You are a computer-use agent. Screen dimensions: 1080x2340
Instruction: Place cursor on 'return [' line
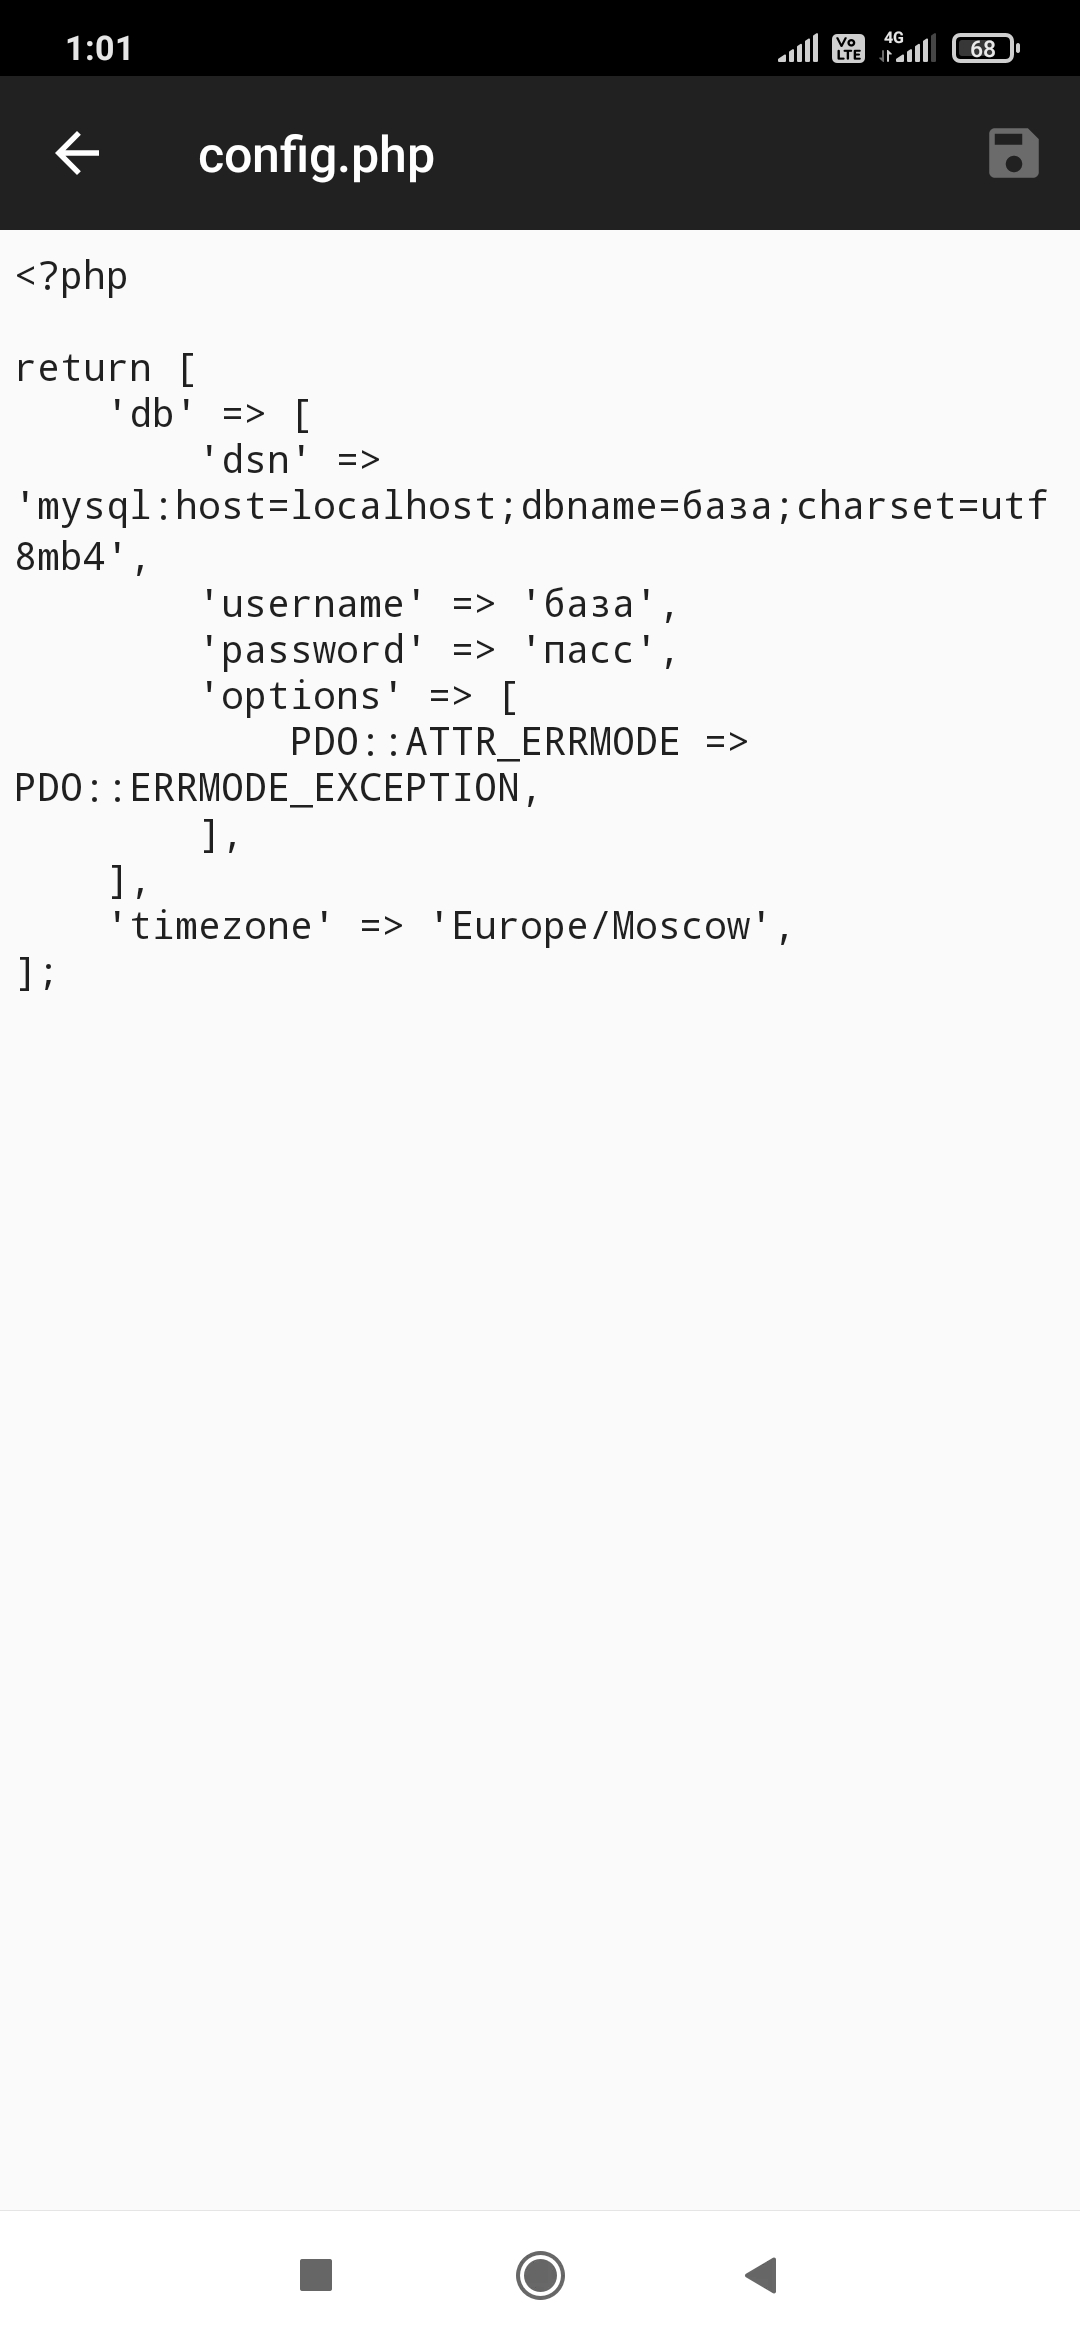pos(106,368)
